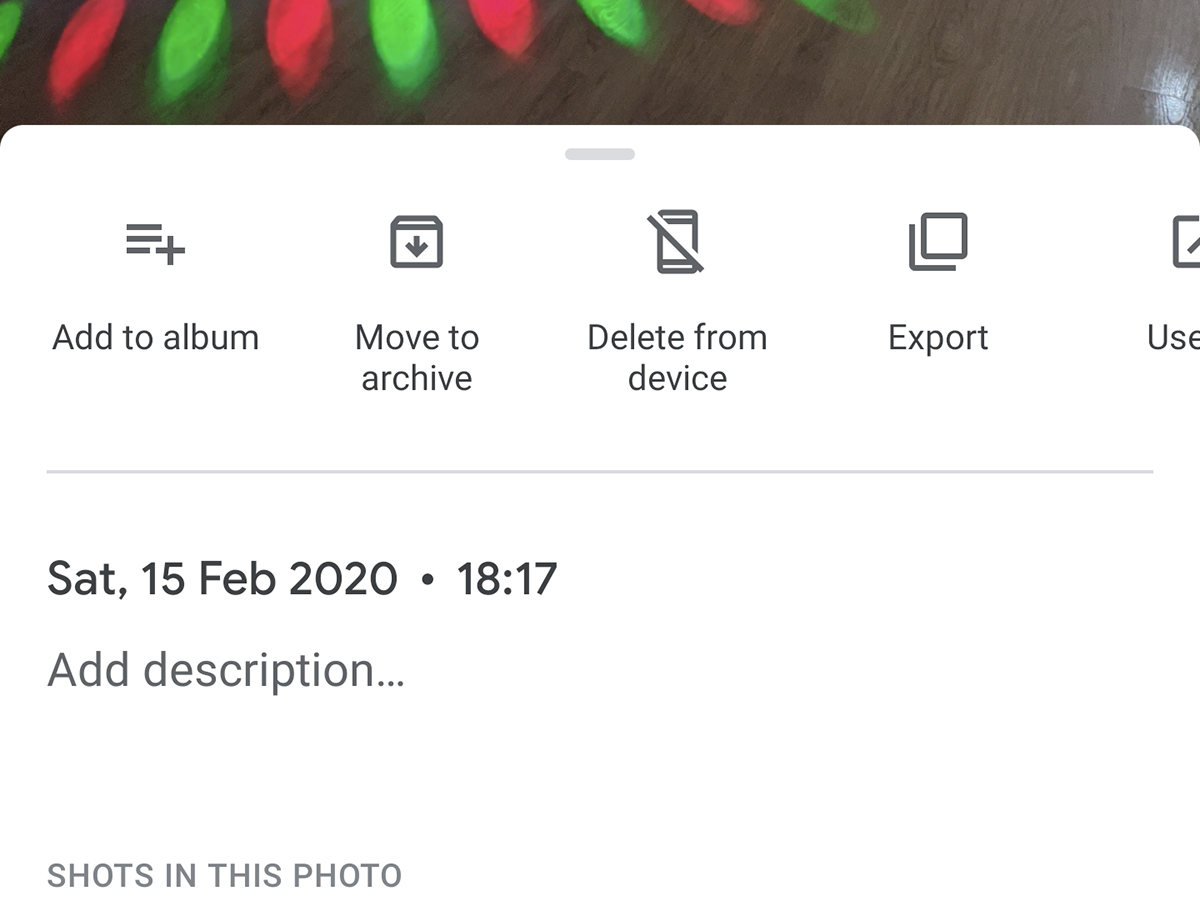This screenshot has height=900, width=1200.
Task: Tap a green light streak in the photo
Action: [403, 38]
